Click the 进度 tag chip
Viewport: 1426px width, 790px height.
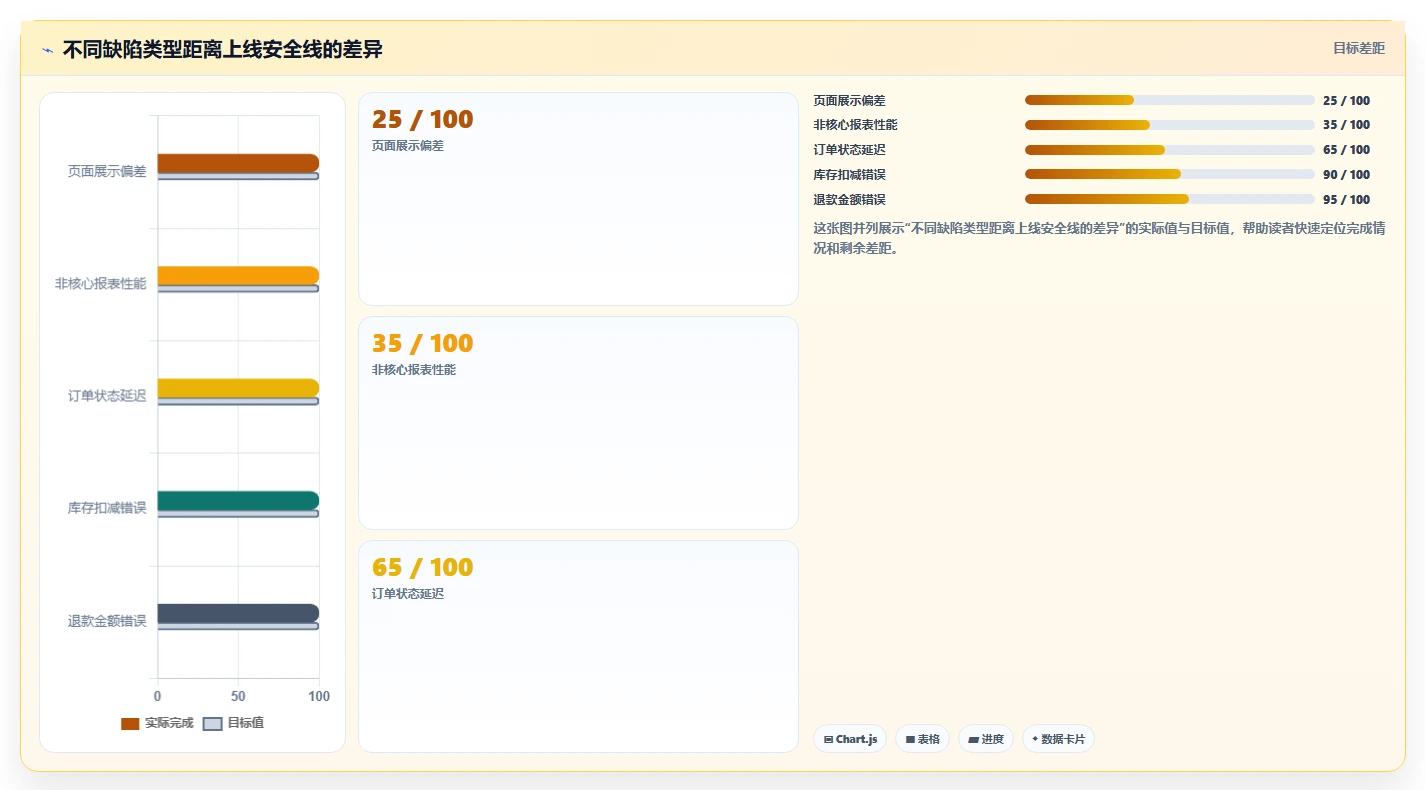pos(986,739)
